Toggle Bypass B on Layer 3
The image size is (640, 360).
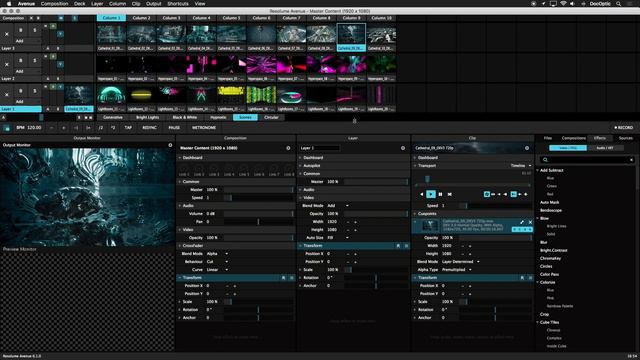coord(21,30)
